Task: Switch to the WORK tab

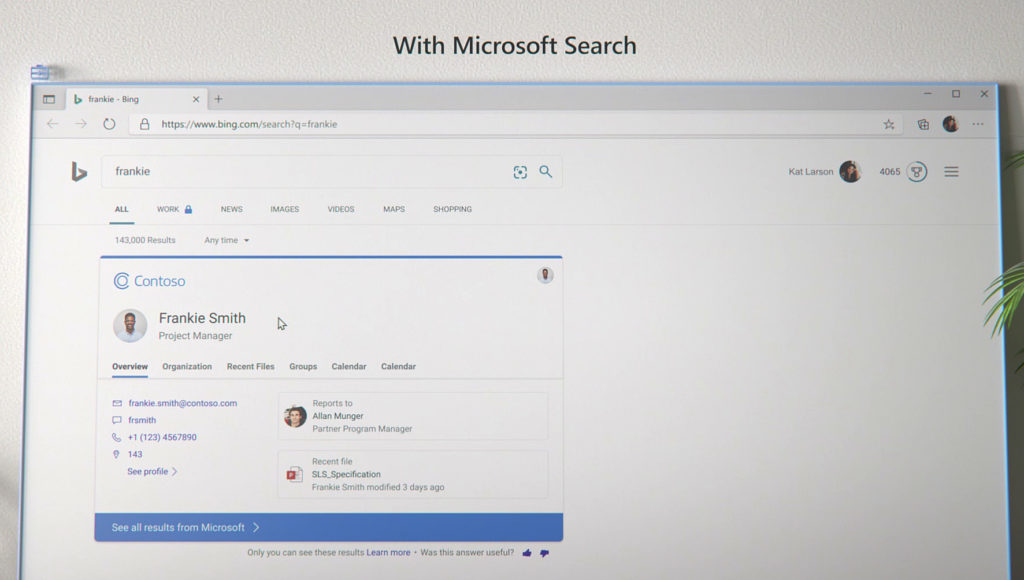Action: pyautogui.click(x=174, y=209)
